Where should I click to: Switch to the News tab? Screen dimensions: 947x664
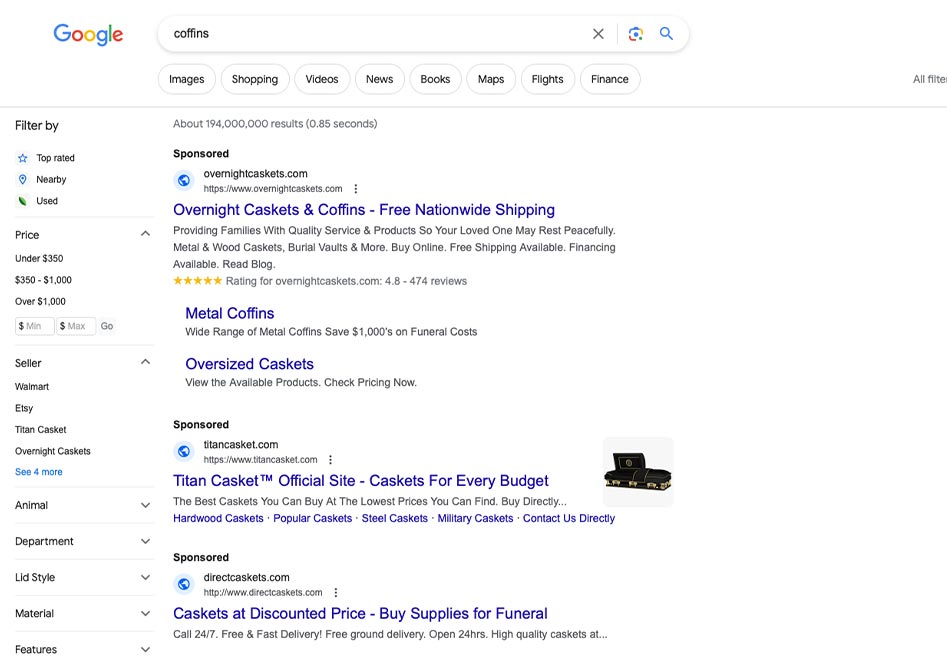(x=379, y=79)
